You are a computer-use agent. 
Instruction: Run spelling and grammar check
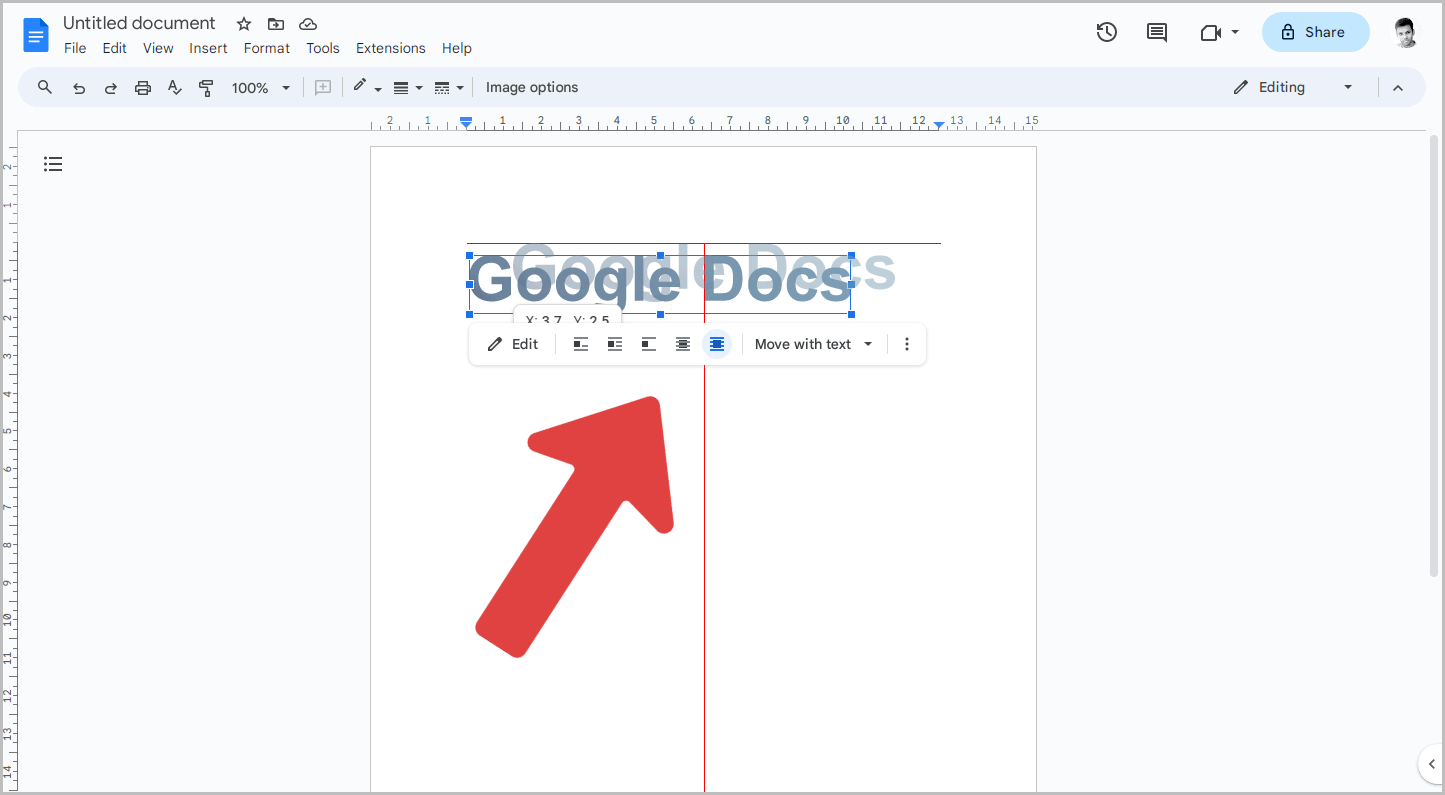tap(175, 88)
